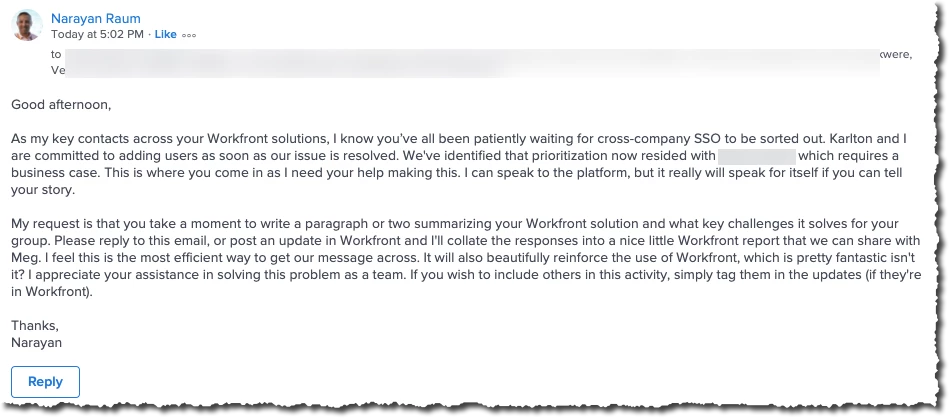Viewport: 950px width, 418px height.
Task: Click the 'Today at 5:02 PM' timestamp
Action: click(x=98, y=35)
